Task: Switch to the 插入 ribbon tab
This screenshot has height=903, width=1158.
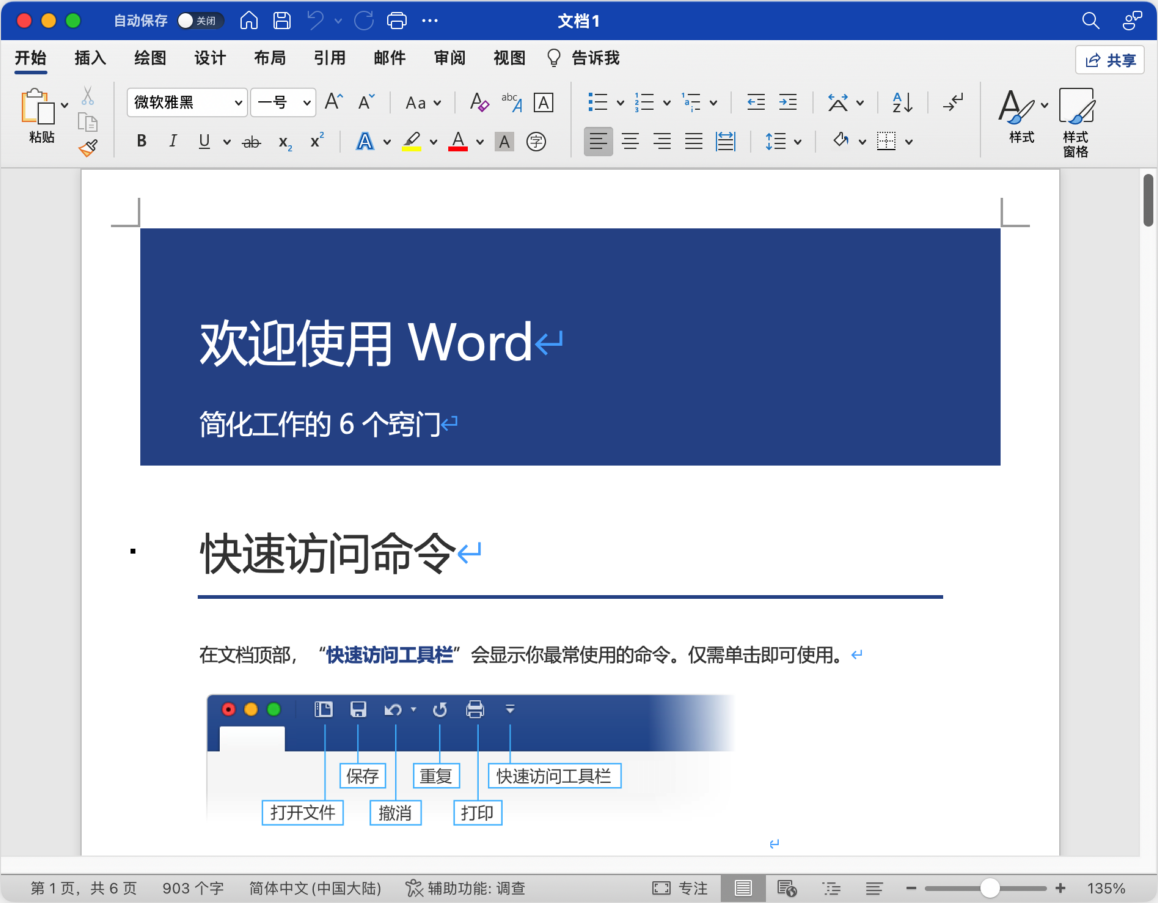Action: 89,58
